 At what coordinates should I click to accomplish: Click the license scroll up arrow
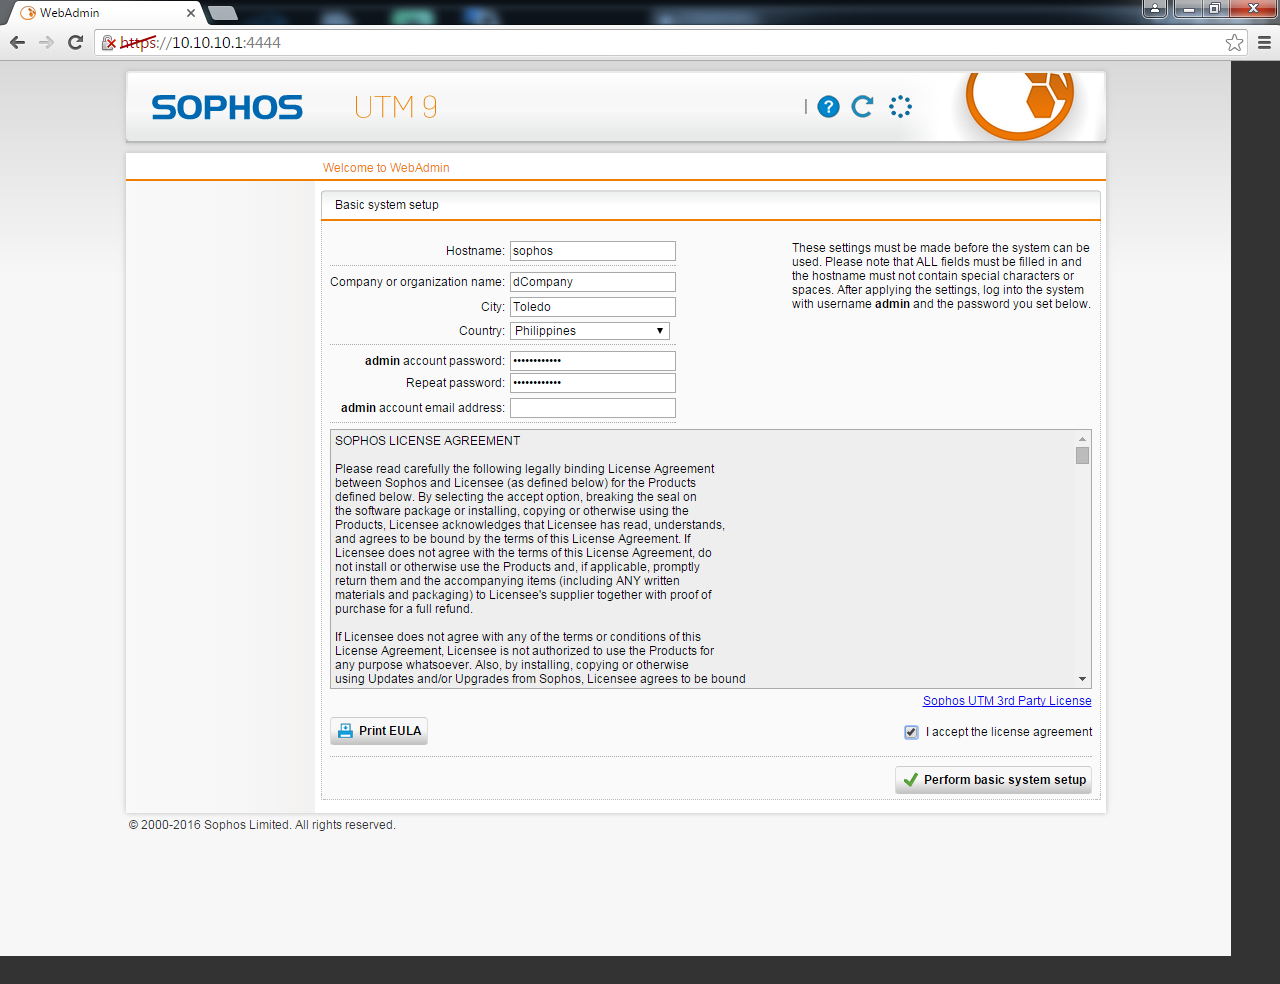(1082, 439)
